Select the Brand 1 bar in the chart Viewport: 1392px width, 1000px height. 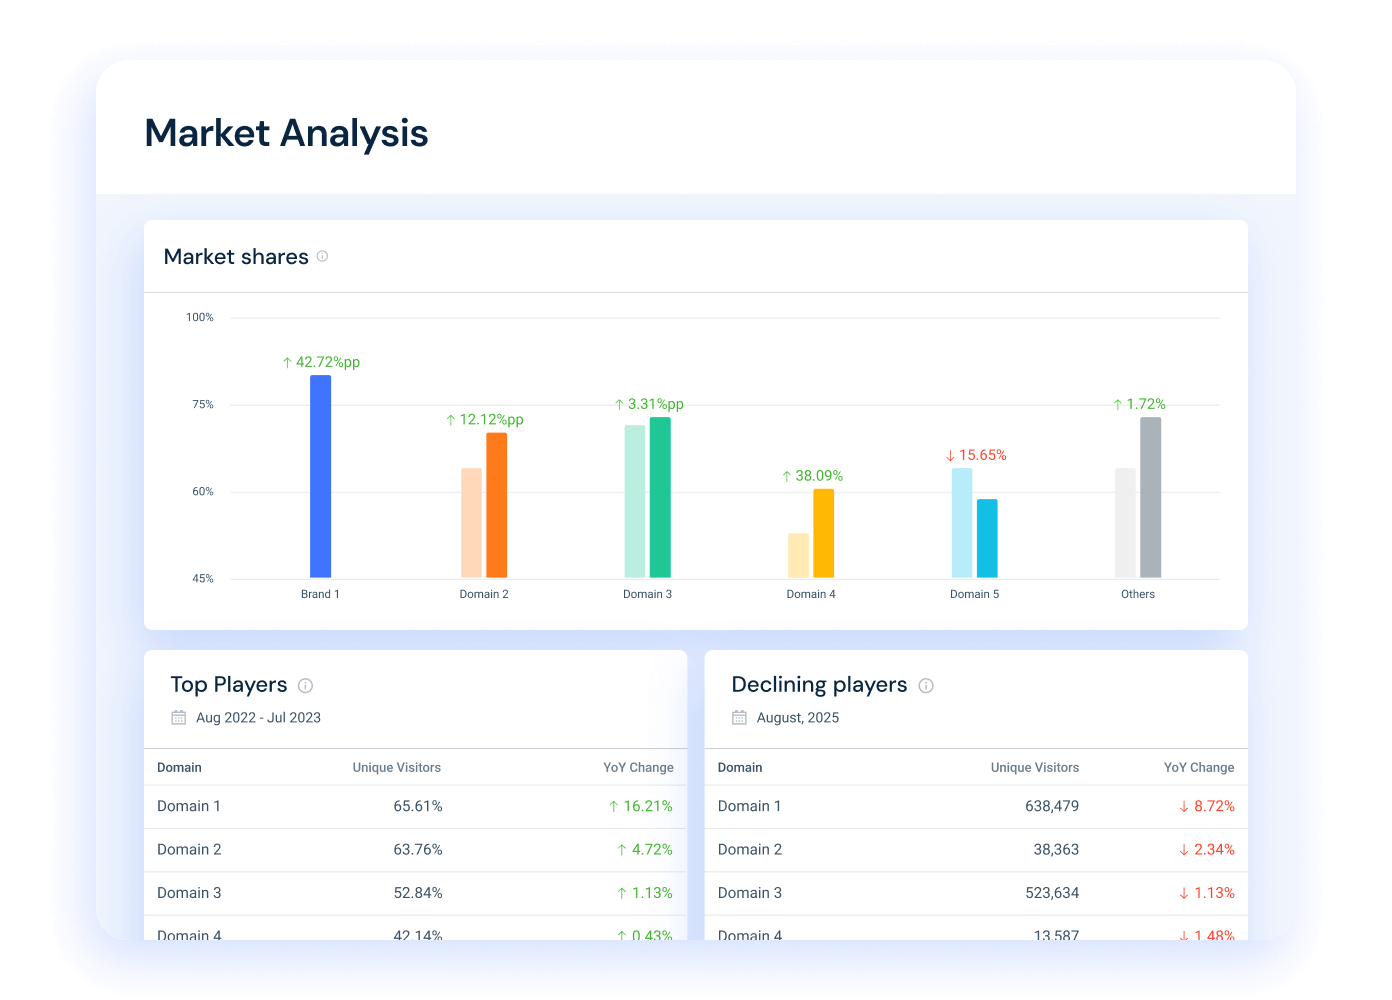(x=321, y=477)
